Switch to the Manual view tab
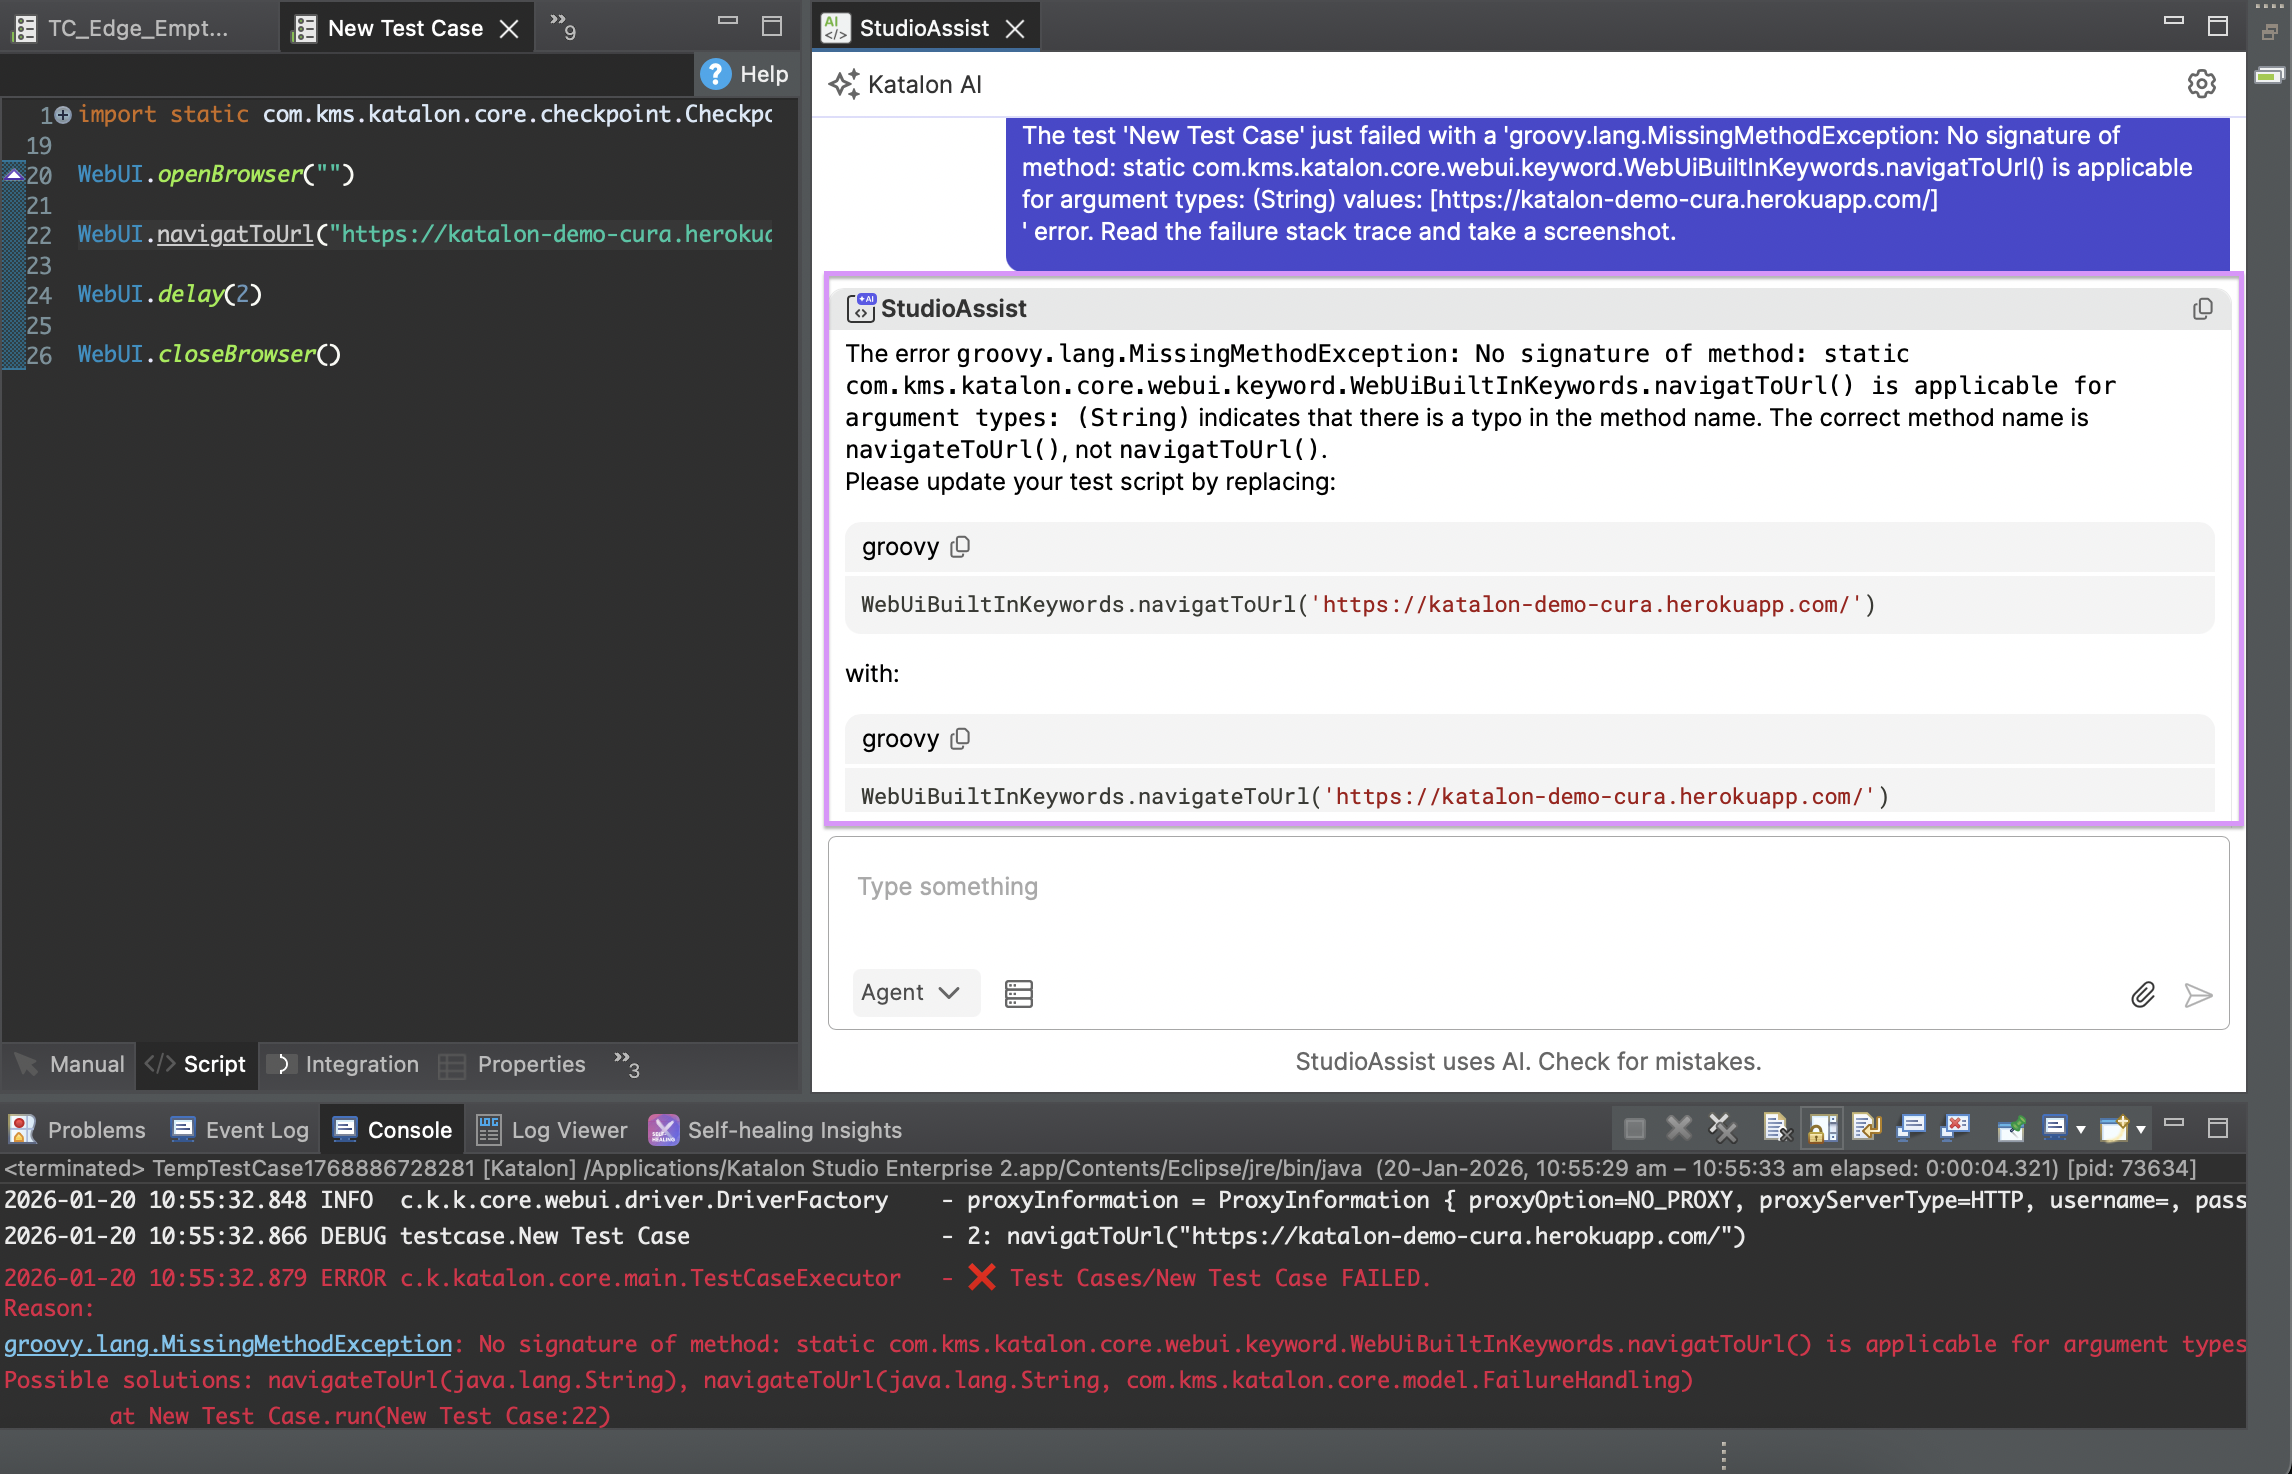 [x=71, y=1064]
